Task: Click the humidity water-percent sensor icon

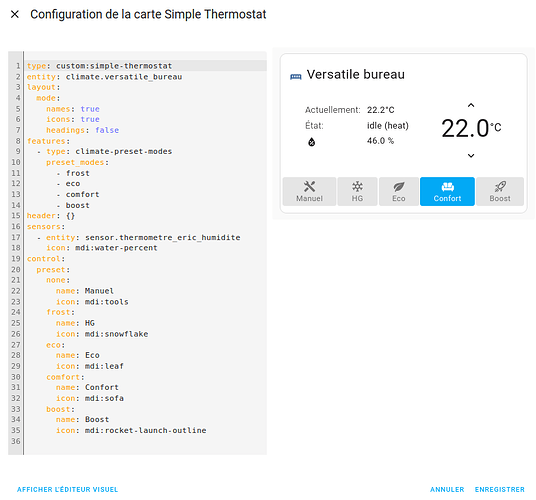Action: click(x=311, y=142)
